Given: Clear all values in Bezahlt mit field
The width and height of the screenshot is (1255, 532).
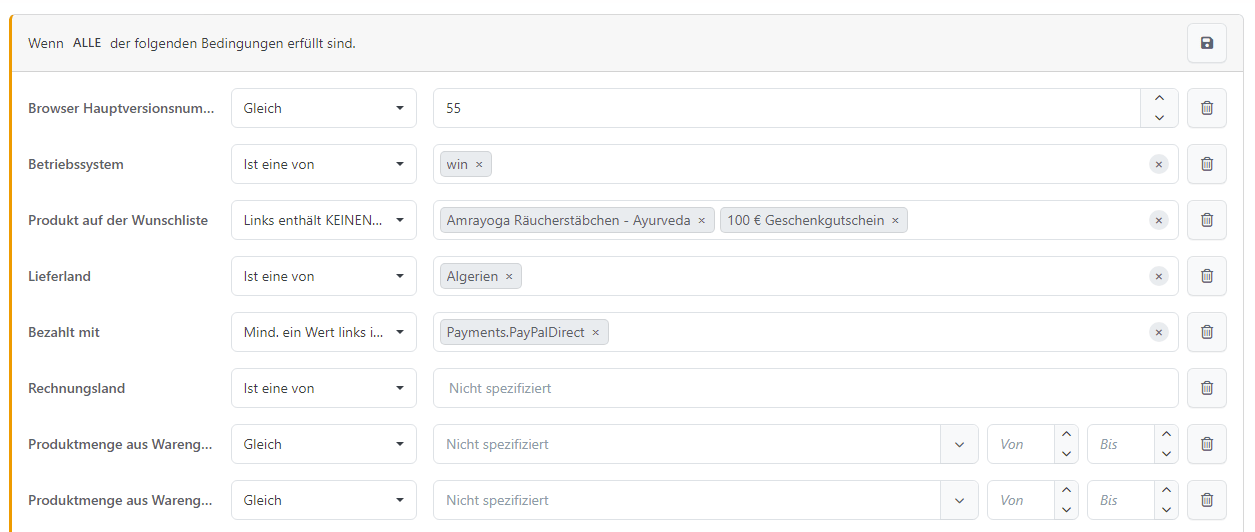Looking at the screenshot, I should 1158,332.
